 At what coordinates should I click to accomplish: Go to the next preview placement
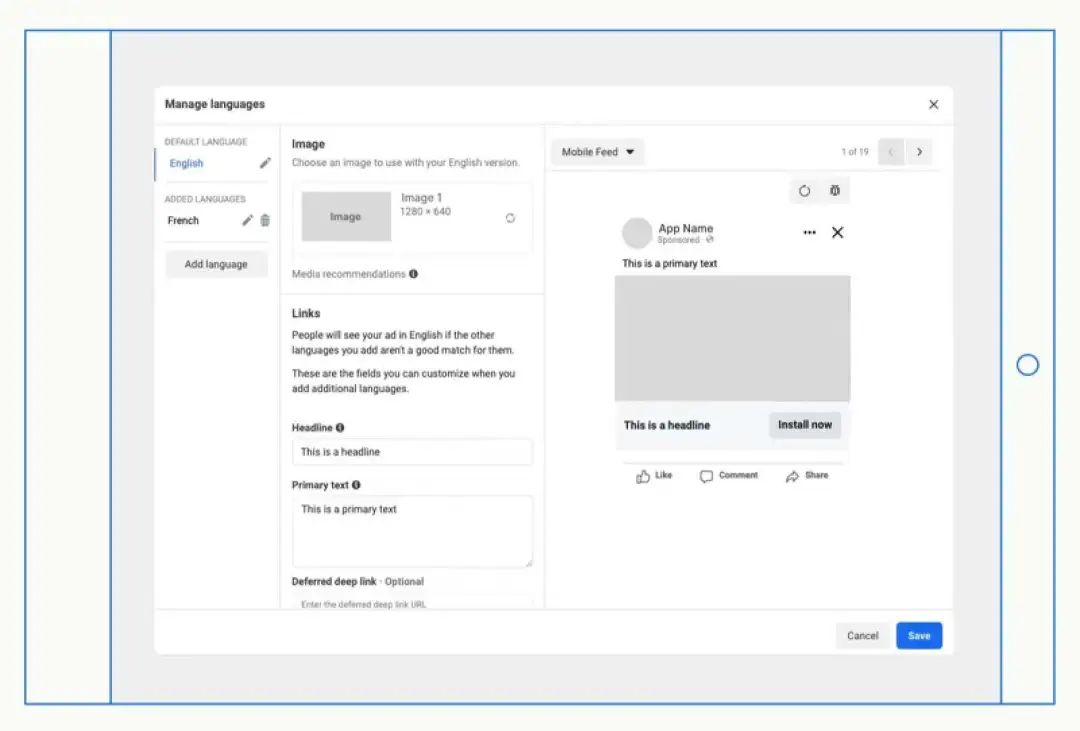(x=919, y=152)
